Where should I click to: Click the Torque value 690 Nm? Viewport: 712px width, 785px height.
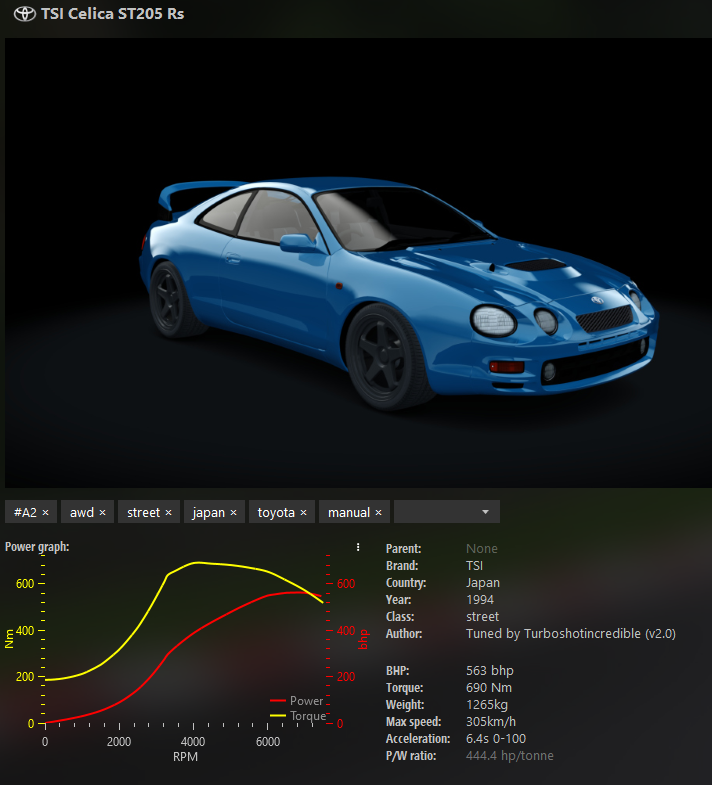tap(489, 688)
